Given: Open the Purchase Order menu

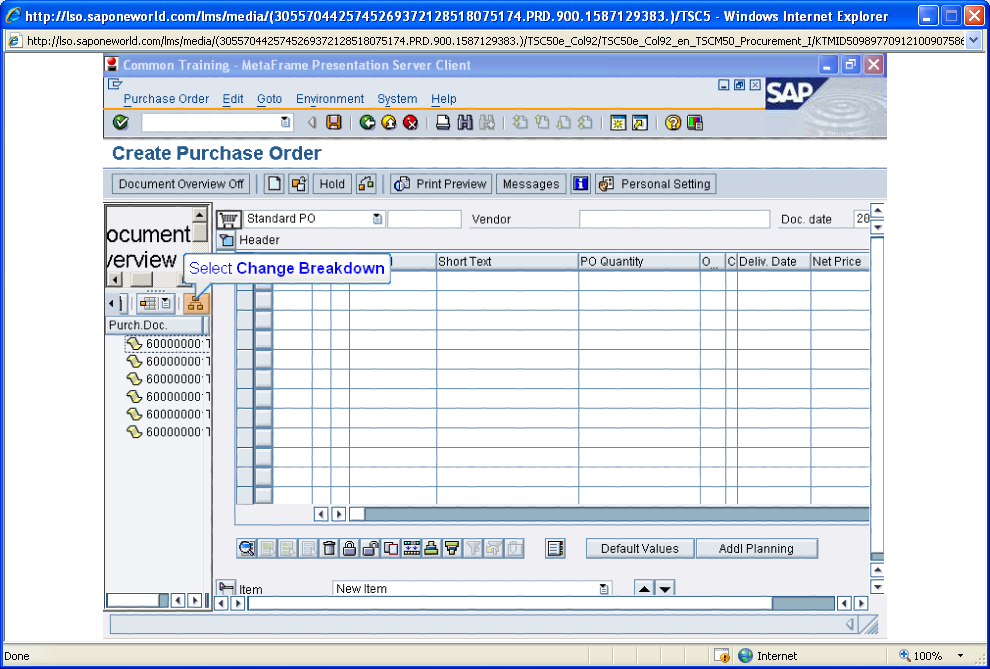Looking at the screenshot, I should (x=166, y=99).
